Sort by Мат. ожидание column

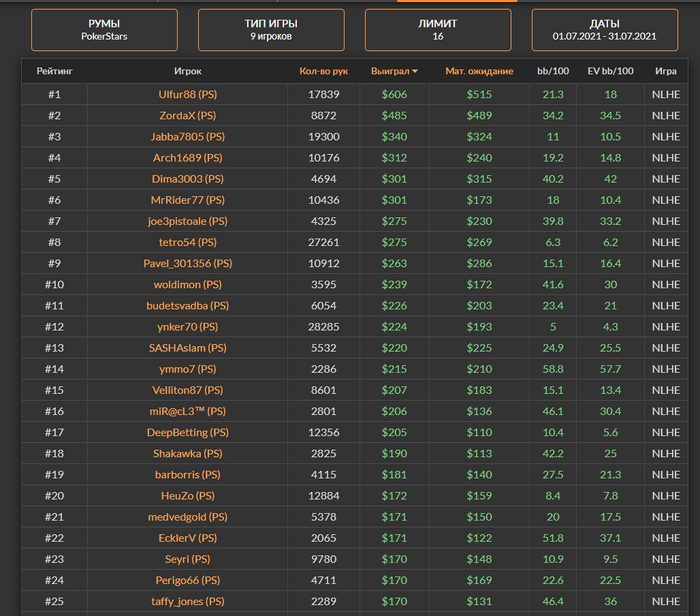[x=480, y=72]
